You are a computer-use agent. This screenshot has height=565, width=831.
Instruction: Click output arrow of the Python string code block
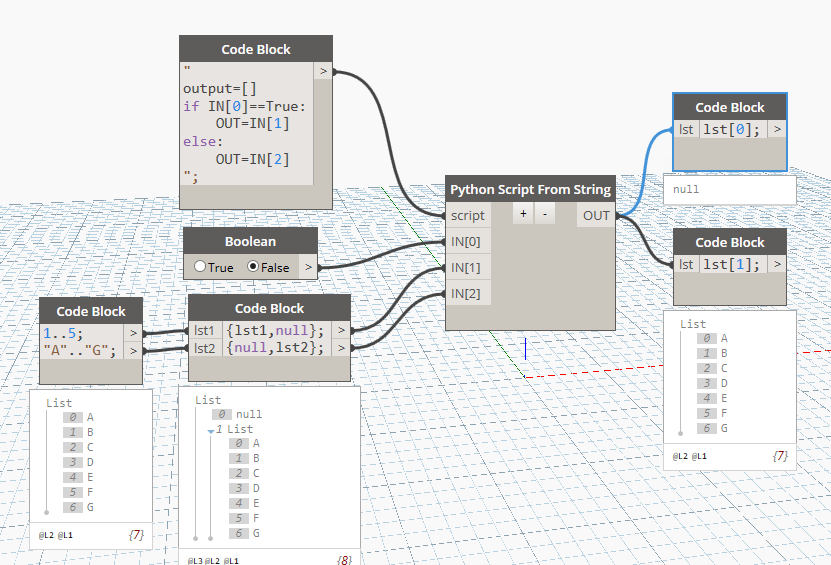322,71
